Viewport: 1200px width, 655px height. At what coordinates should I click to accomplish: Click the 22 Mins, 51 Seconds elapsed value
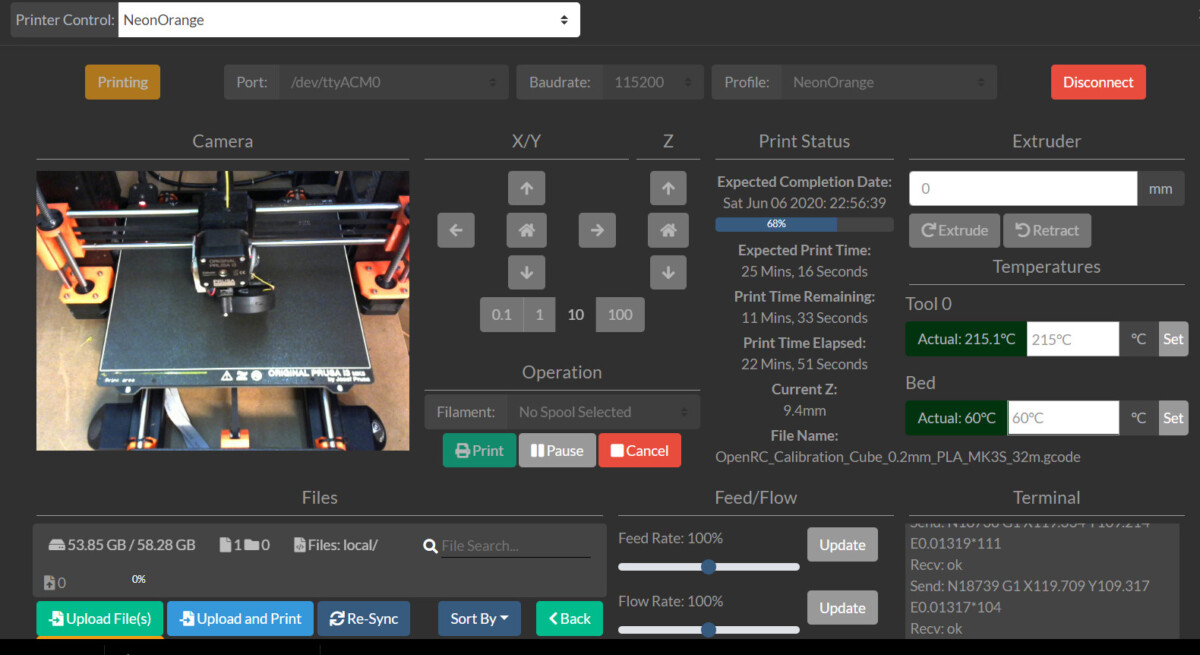pyautogui.click(x=804, y=364)
